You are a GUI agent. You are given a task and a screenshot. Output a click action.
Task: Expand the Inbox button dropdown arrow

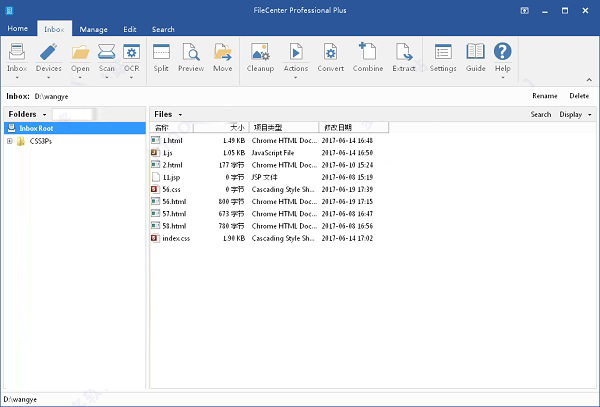(x=17, y=78)
